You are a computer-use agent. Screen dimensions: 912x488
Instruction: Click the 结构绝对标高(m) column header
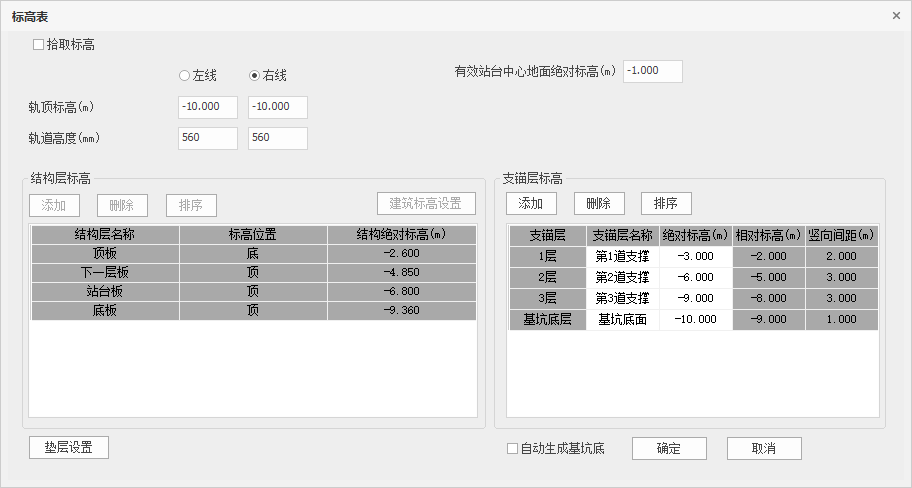[x=401, y=235]
